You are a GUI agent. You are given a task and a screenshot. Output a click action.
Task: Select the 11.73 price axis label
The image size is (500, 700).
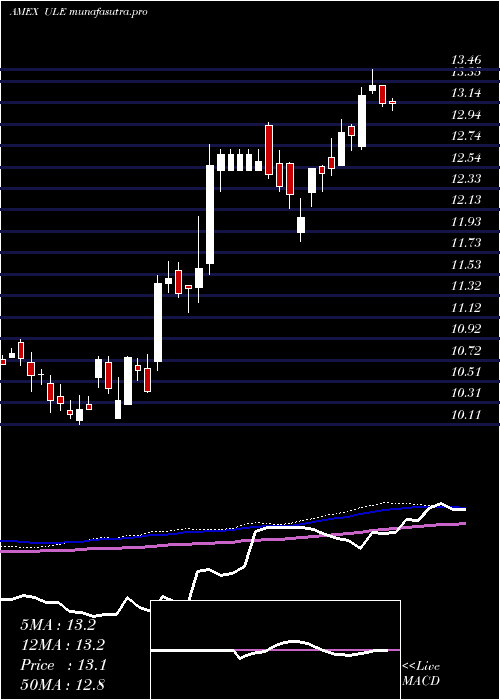466,242
